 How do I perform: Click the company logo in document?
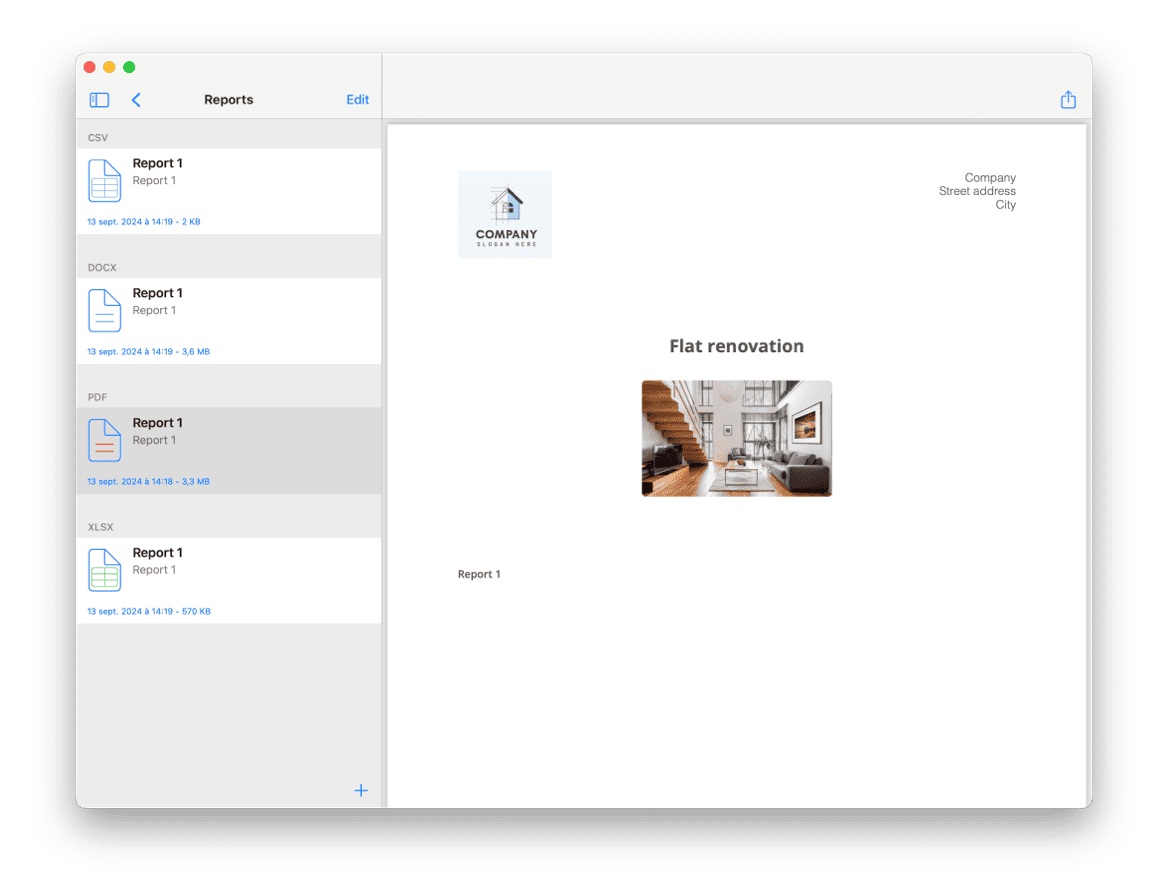(x=505, y=214)
